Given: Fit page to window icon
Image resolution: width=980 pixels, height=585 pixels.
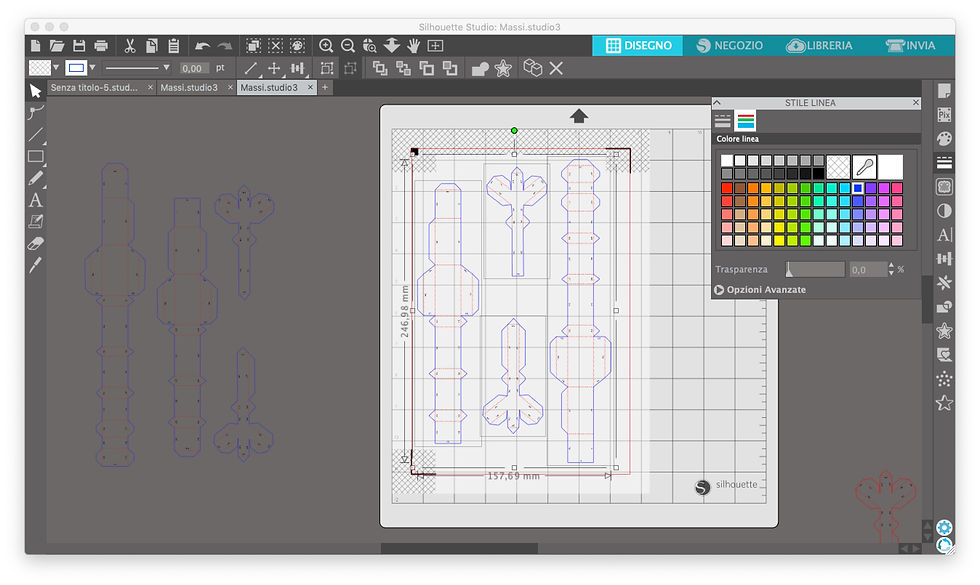Looking at the screenshot, I should click(x=435, y=46).
